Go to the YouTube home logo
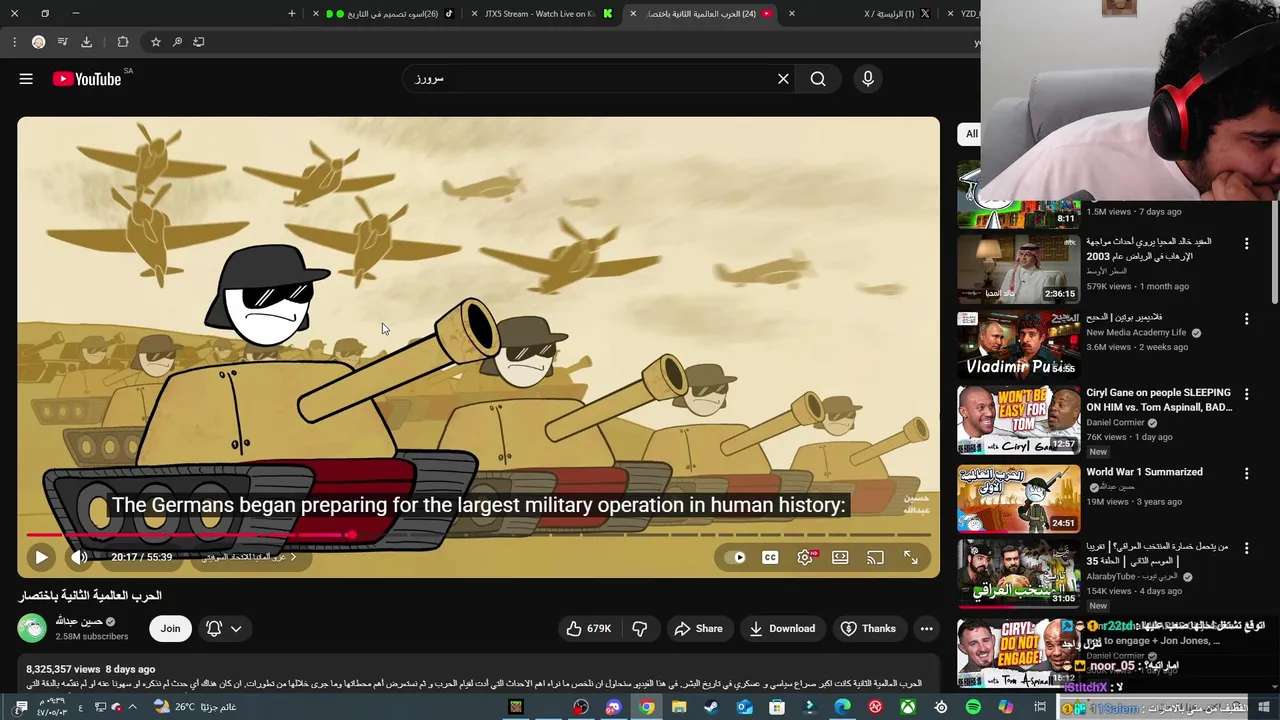1280x720 pixels. pyautogui.click(x=87, y=79)
